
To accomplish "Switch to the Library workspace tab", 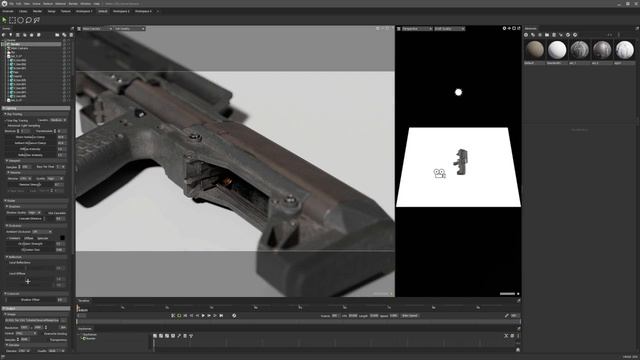I will 23,11.
